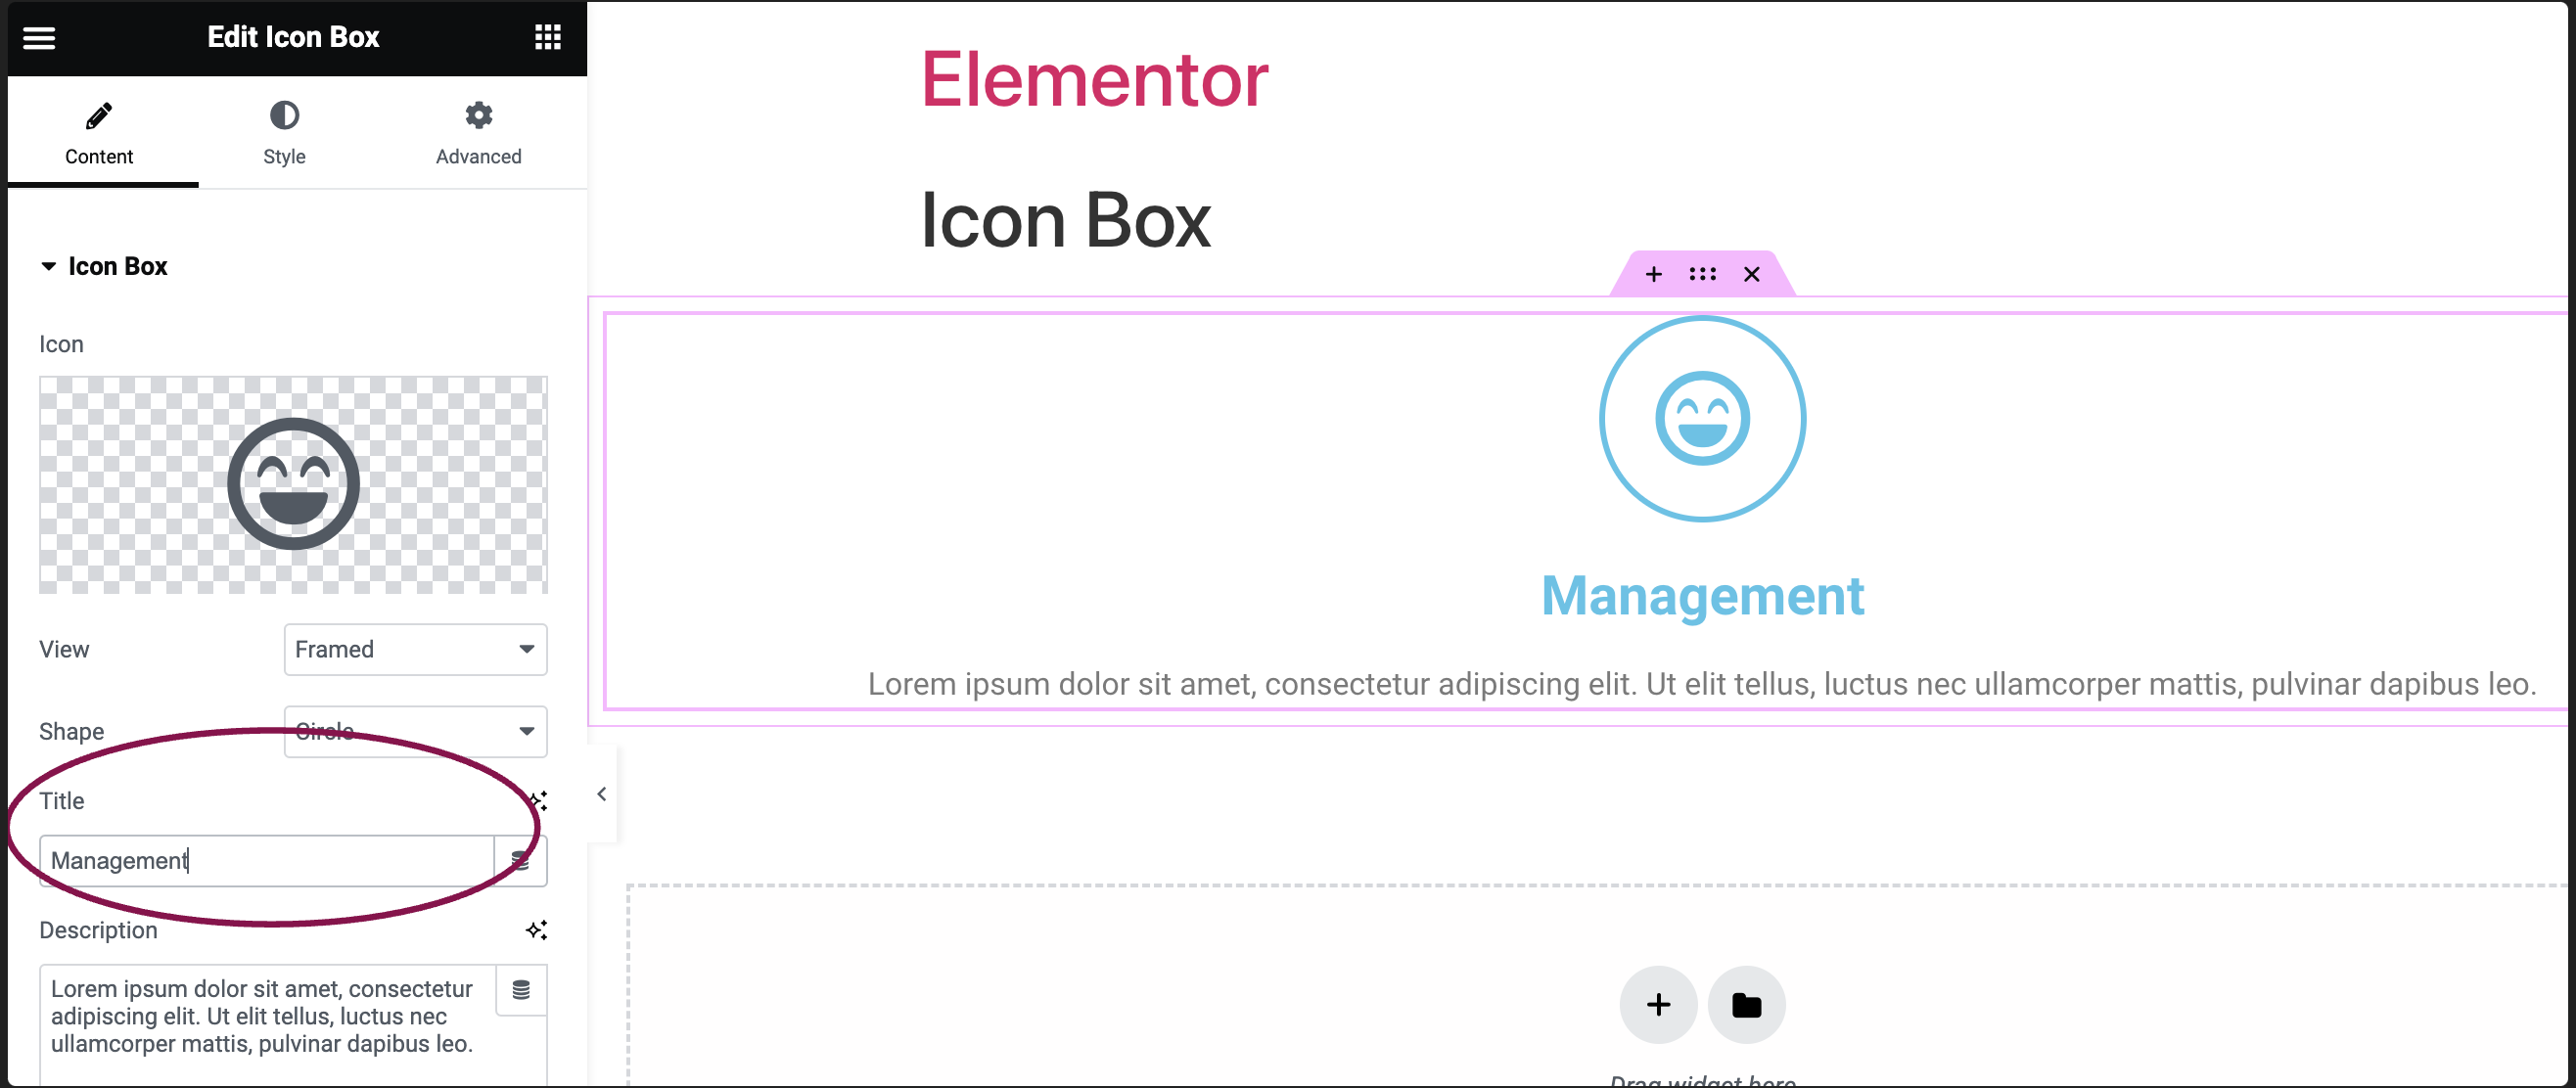Click the Title input field
This screenshot has width=2576, height=1088.
click(x=266, y=860)
